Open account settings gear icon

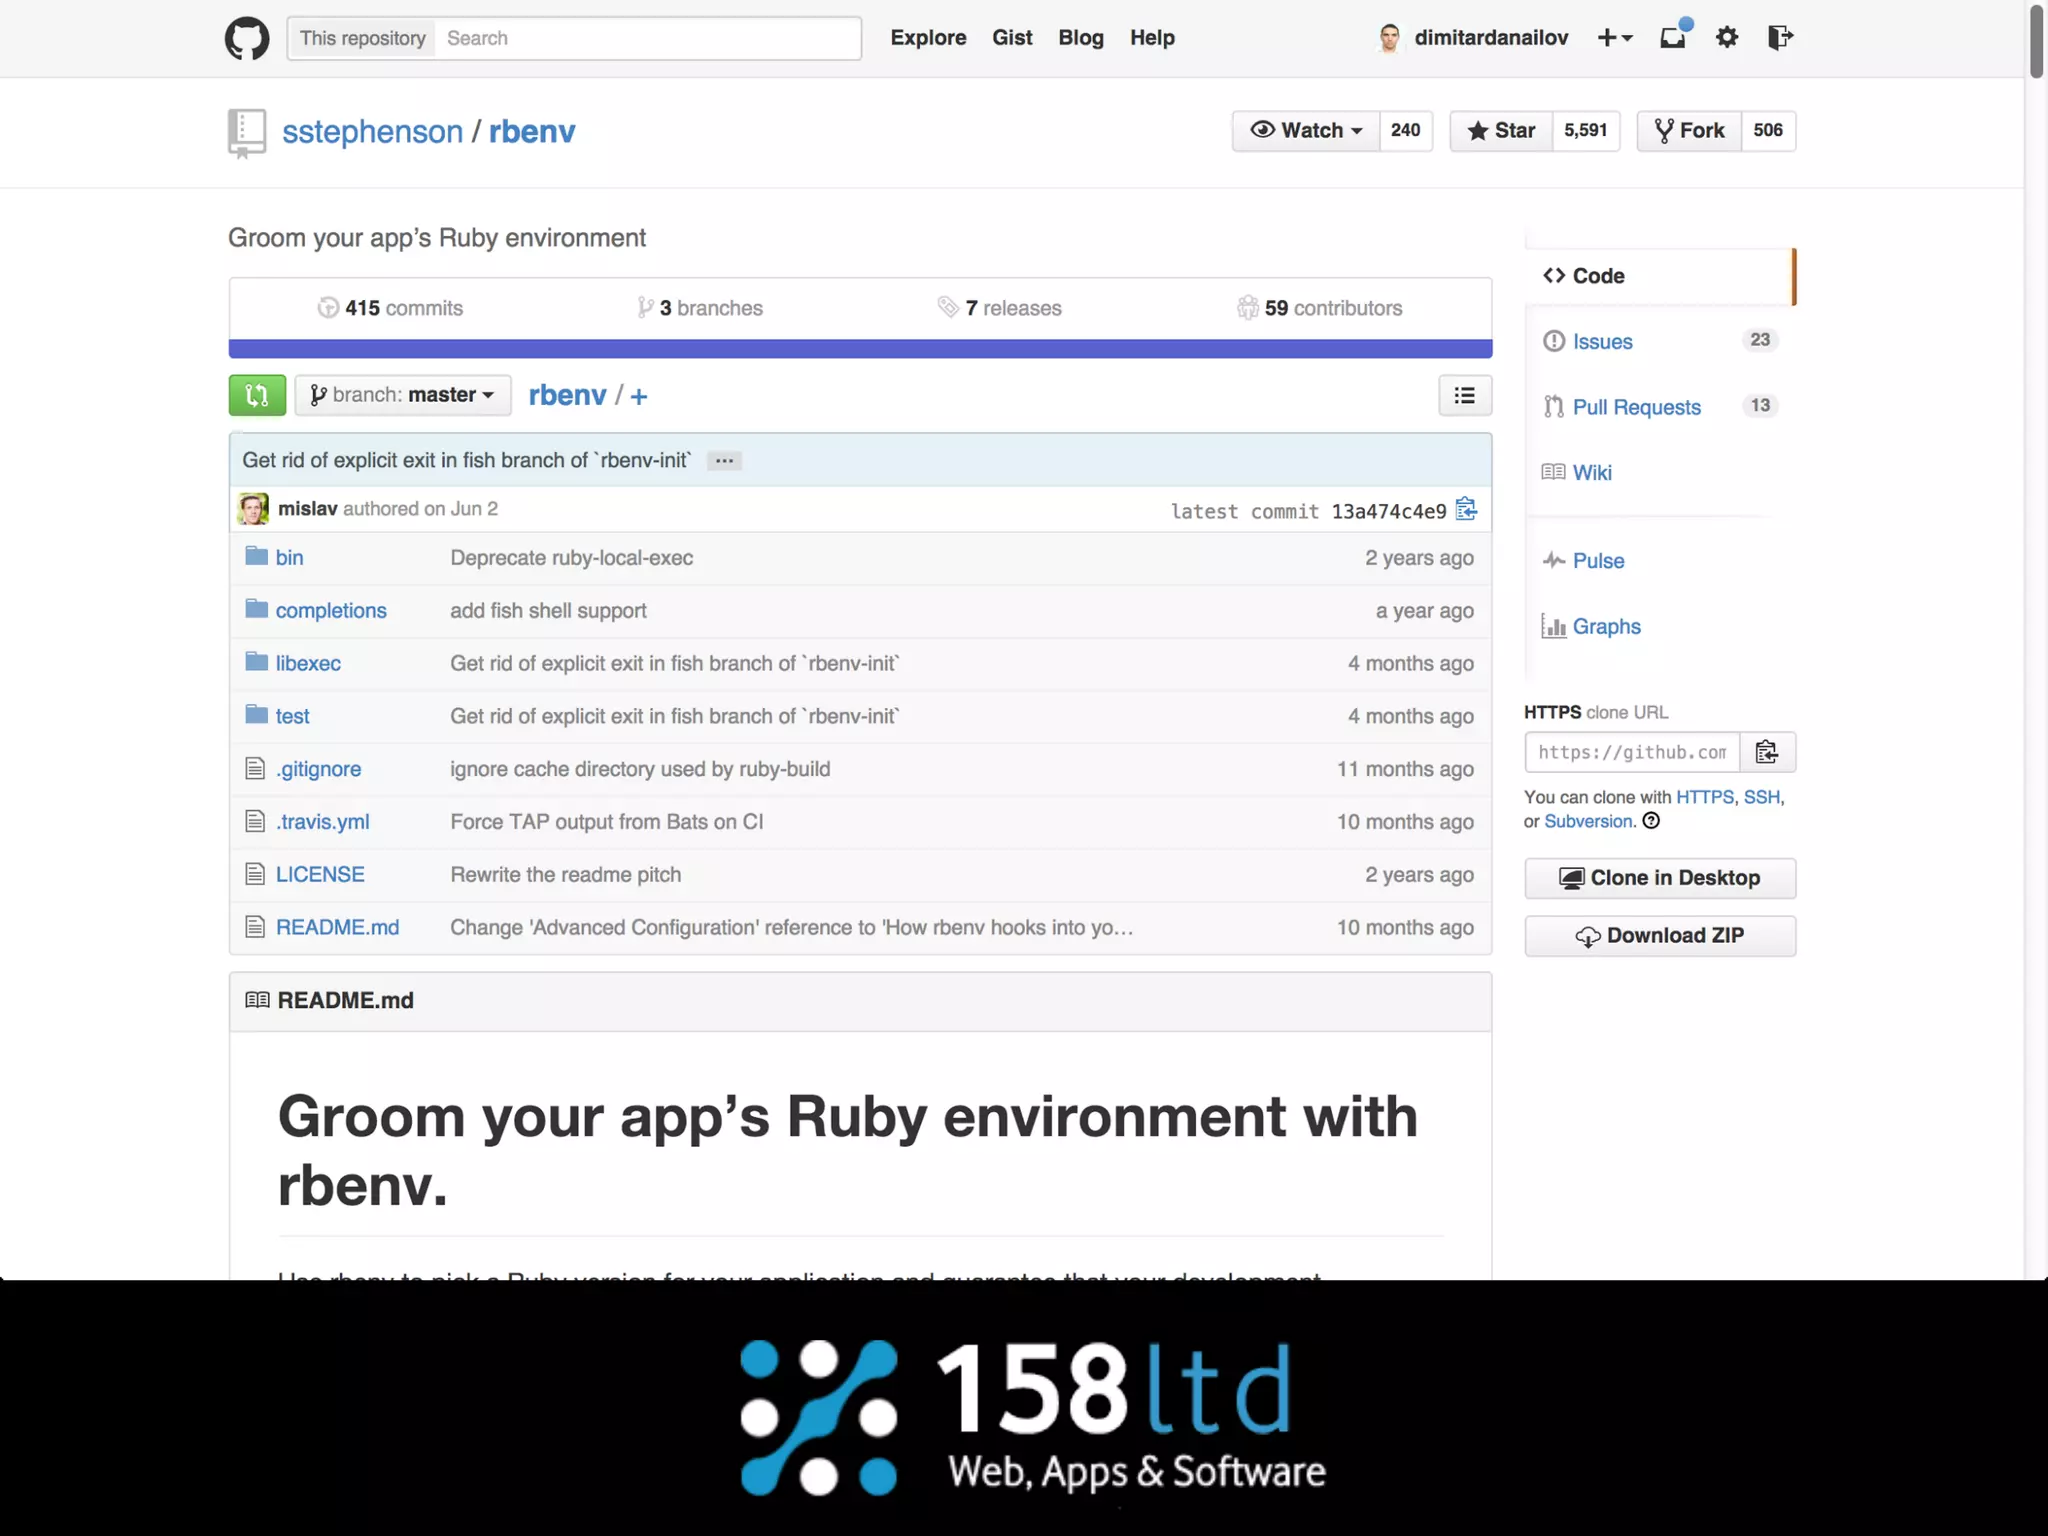click(1727, 38)
